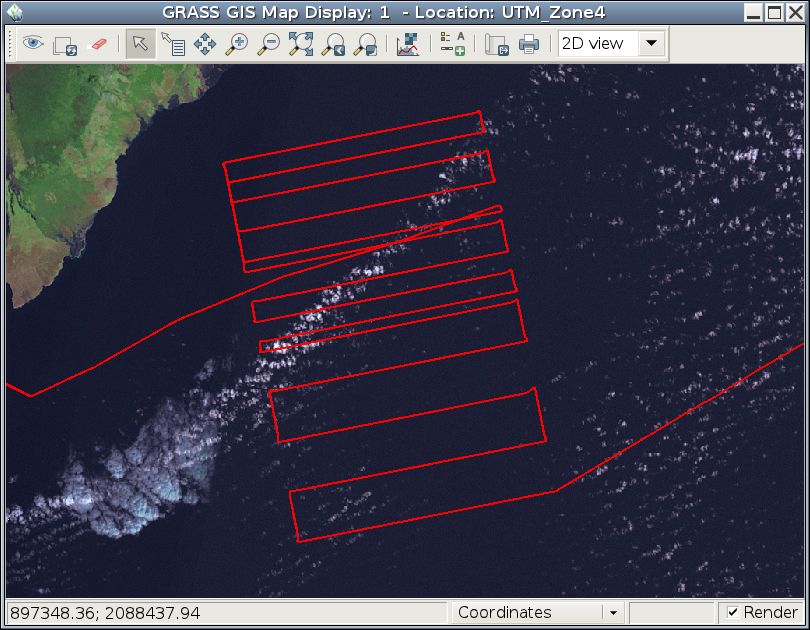Maximize the Map Display window
810x630 pixels.
(x=775, y=12)
